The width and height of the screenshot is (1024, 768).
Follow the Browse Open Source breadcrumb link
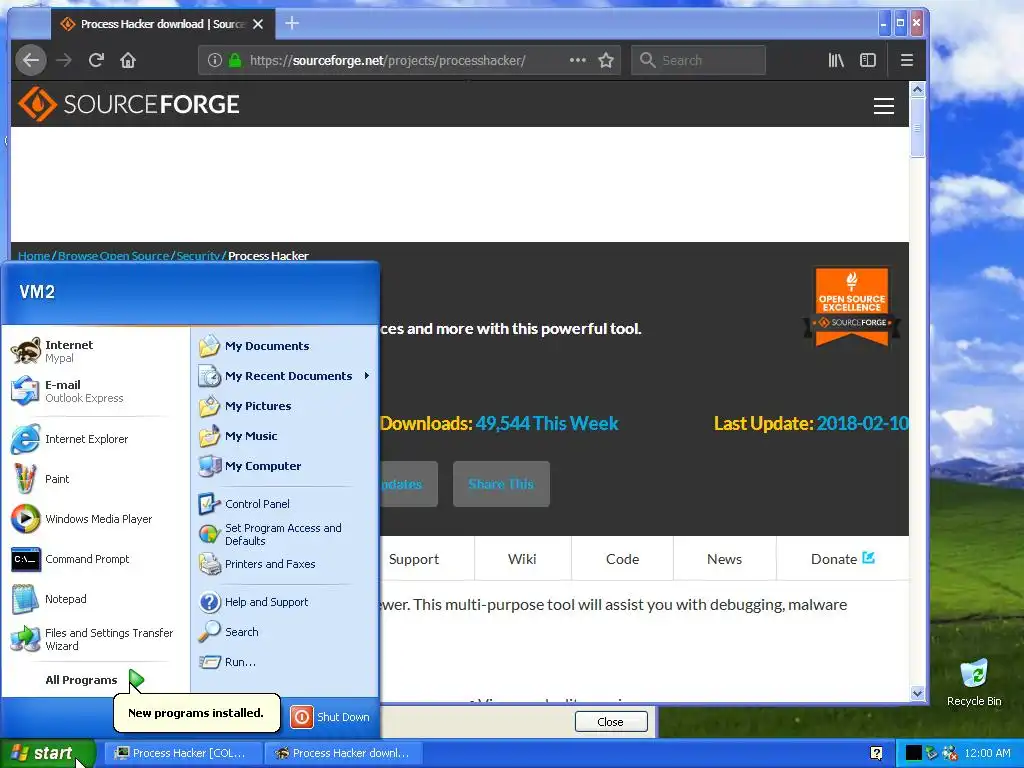click(x=113, y=256)
